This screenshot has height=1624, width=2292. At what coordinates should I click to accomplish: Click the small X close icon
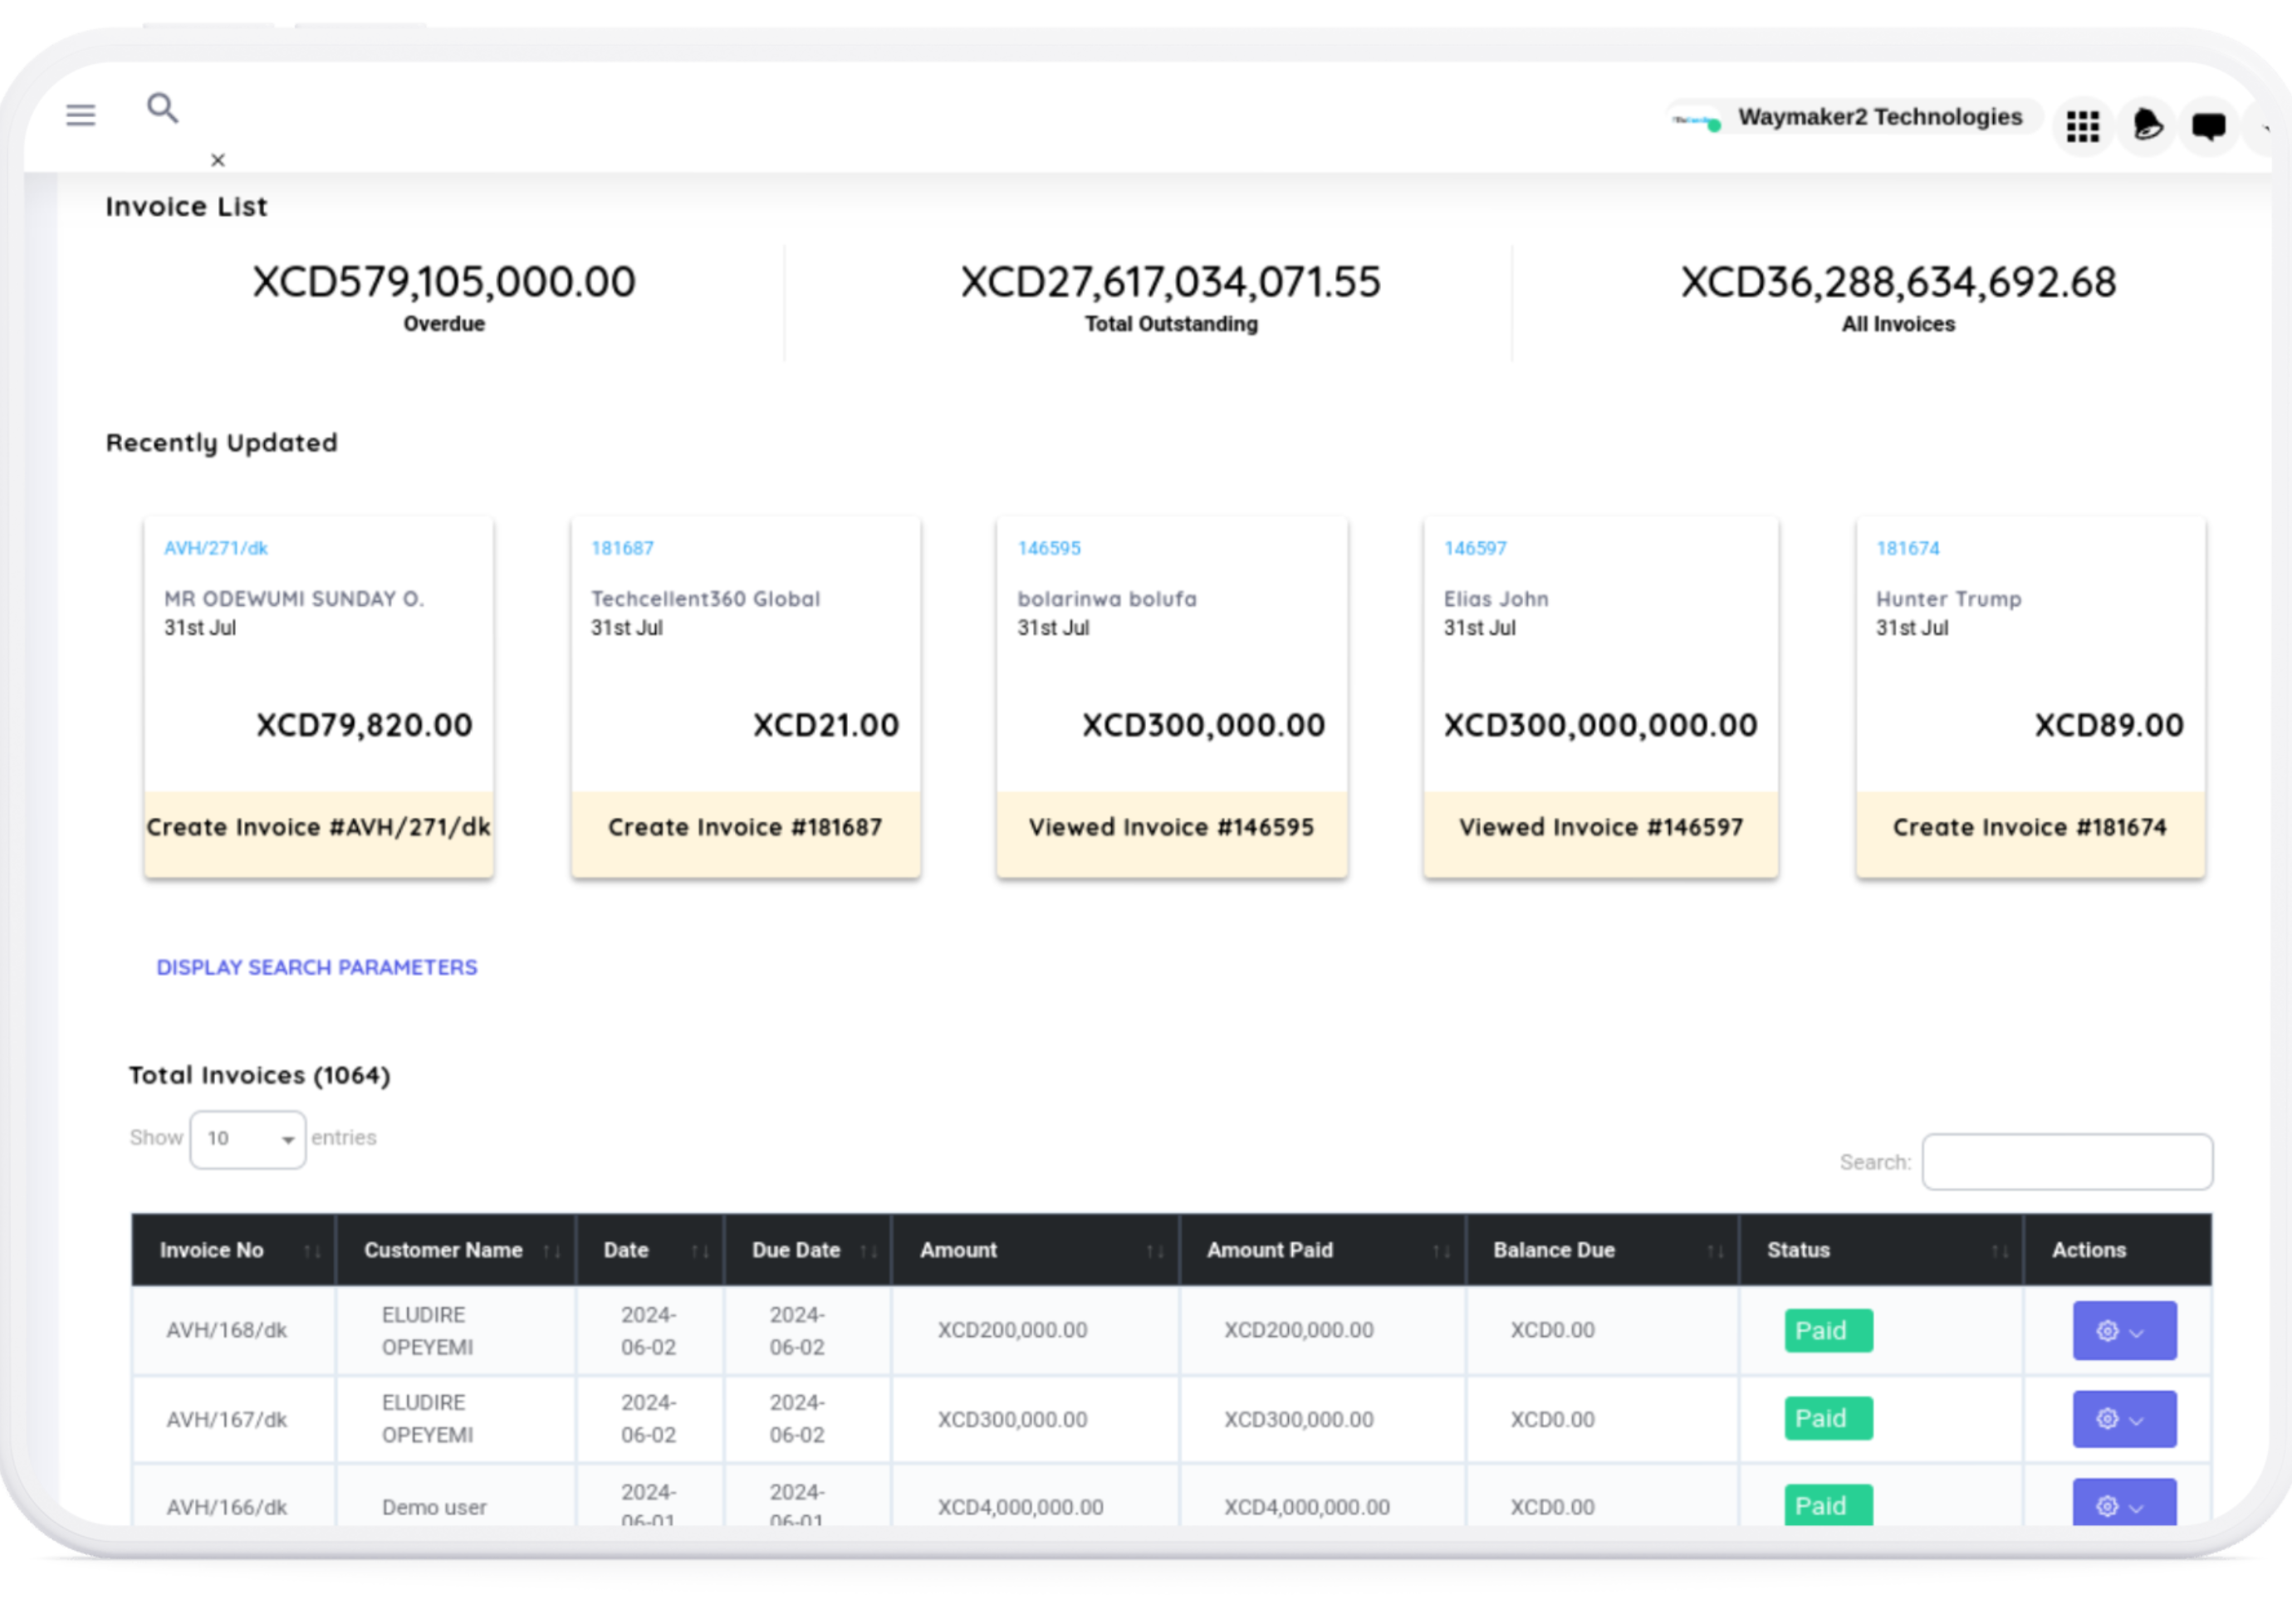click(218, 160)
